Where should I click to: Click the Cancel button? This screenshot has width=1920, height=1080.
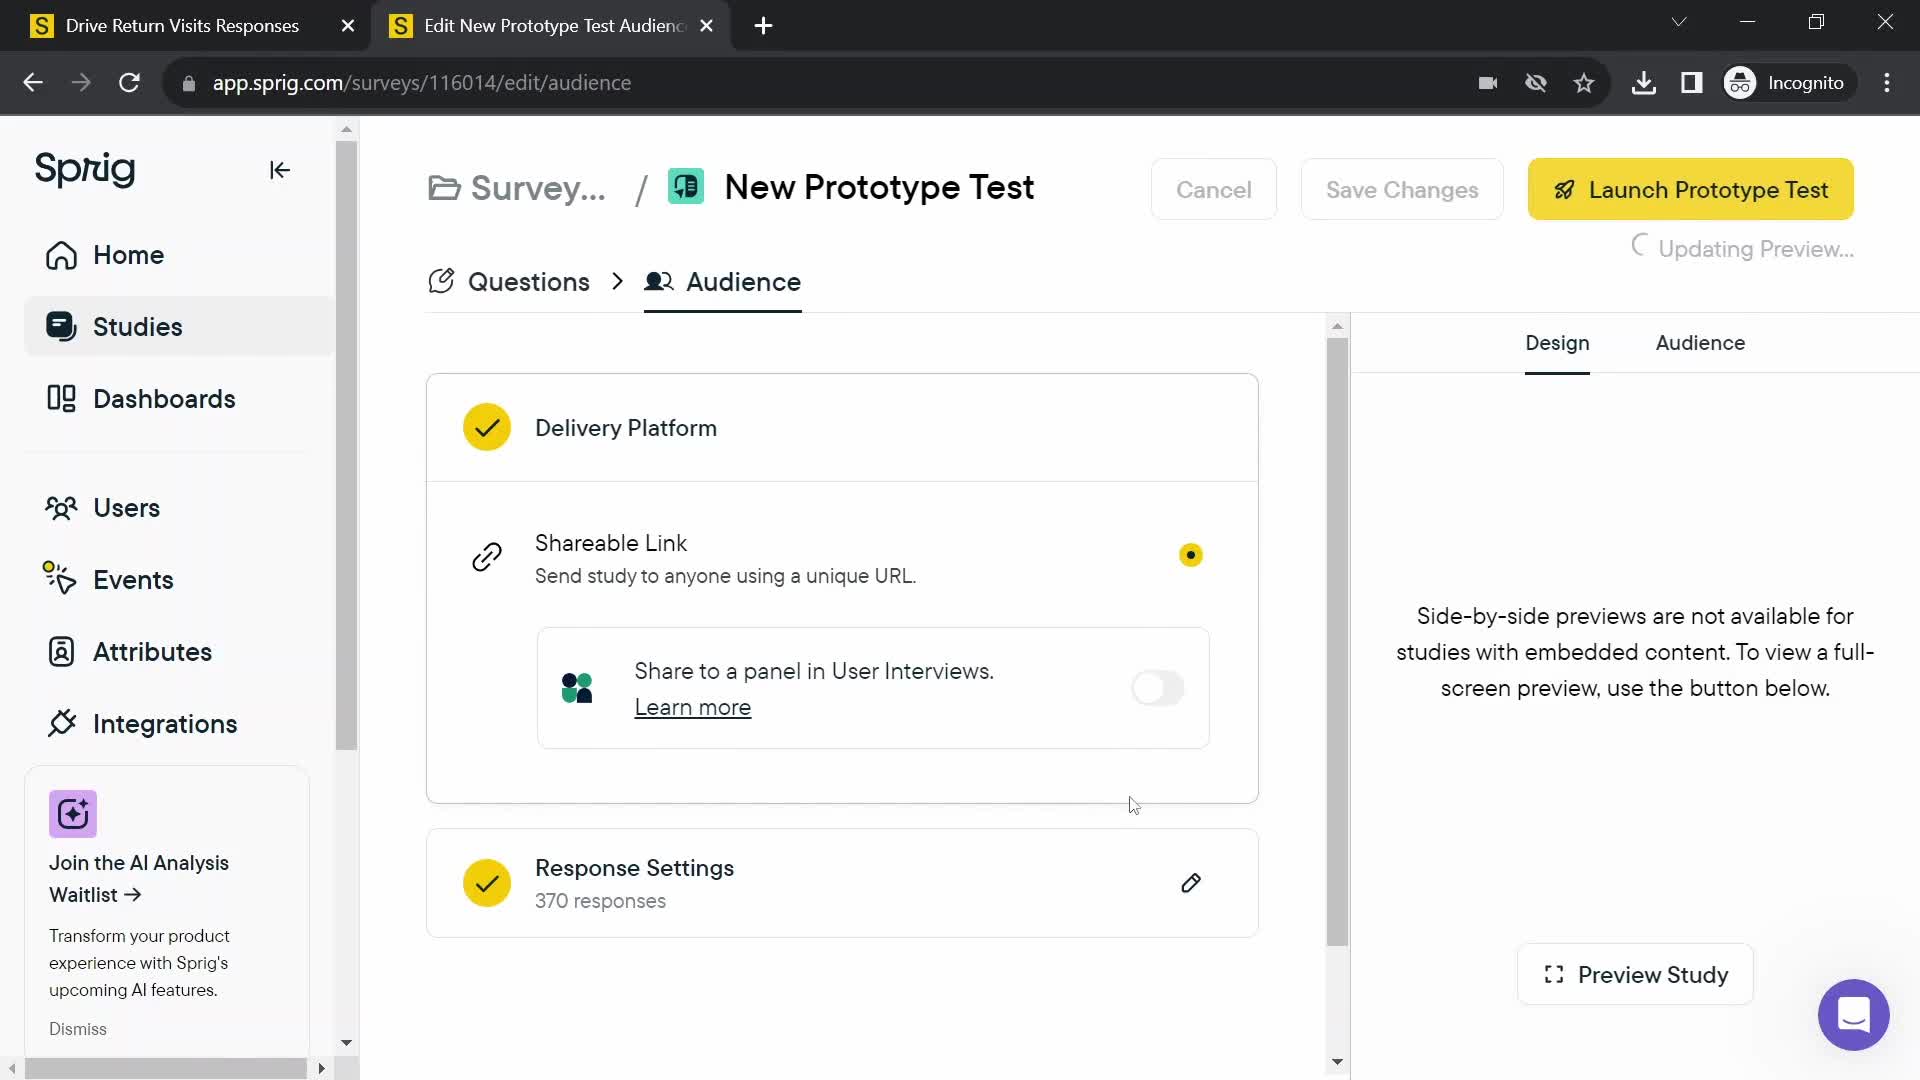[1215, 189]
